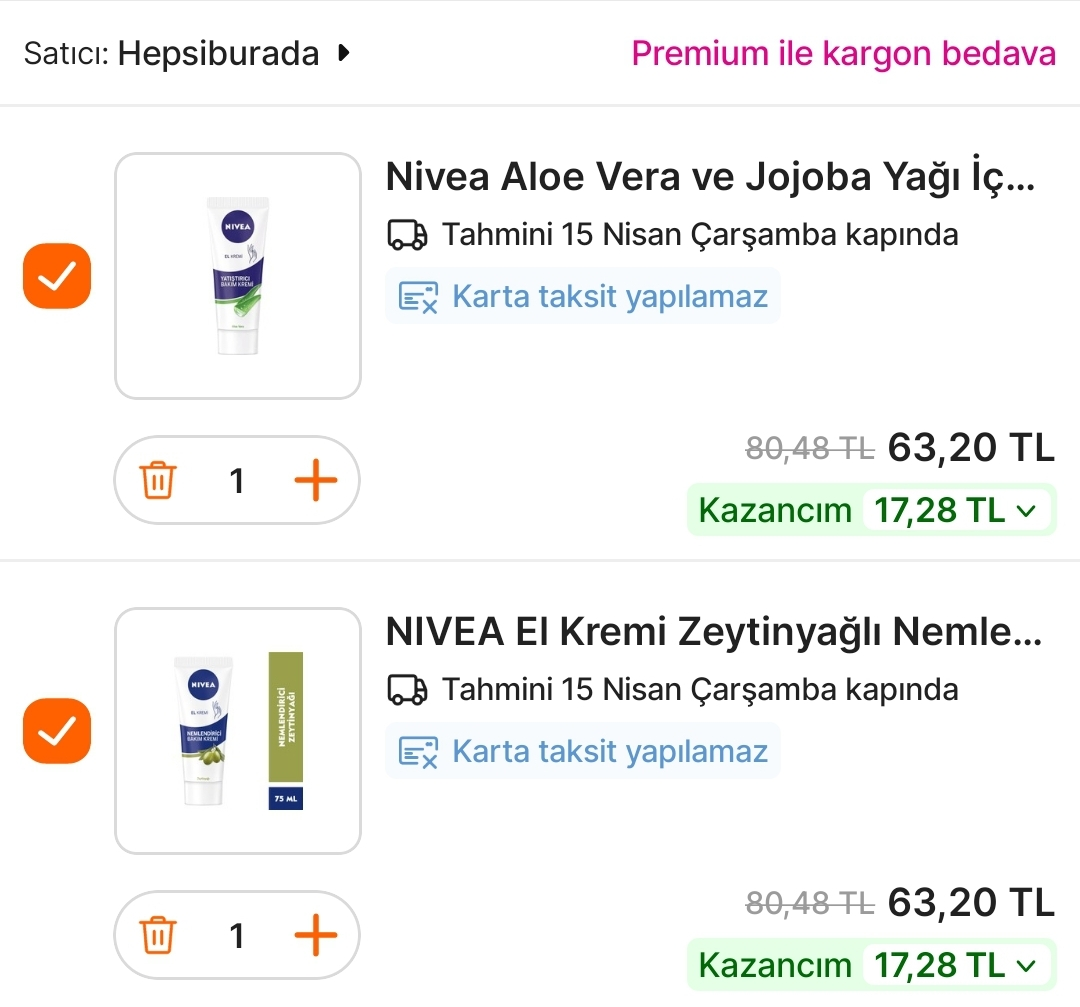View the Zeytinyağlı 75 ML cream thumbnail

coord(238,731)
